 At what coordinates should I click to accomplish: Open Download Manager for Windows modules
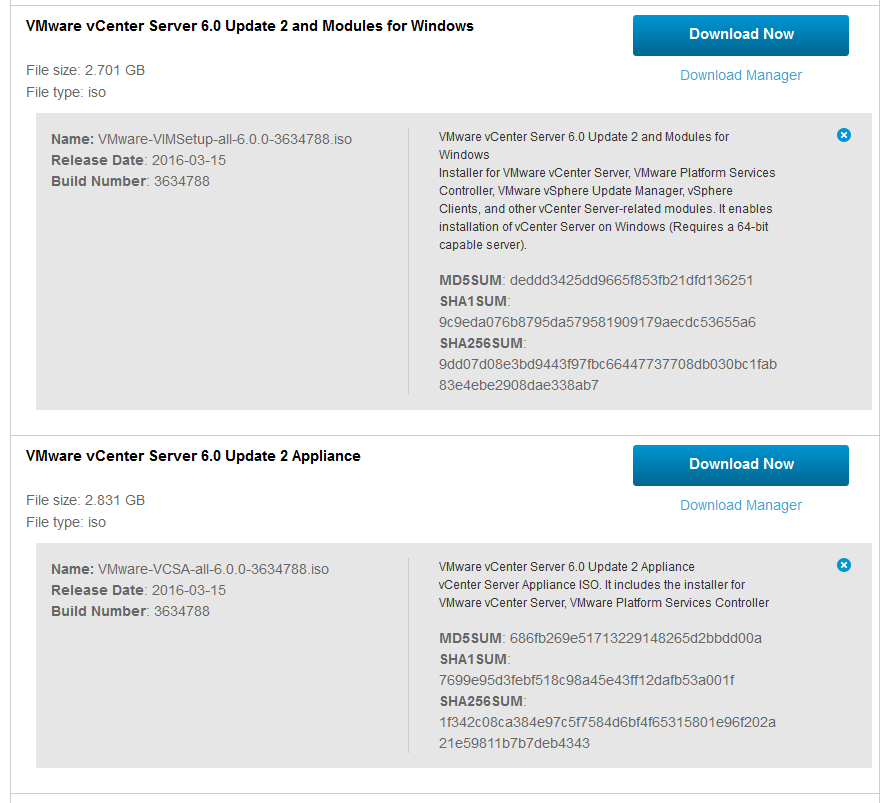[x=740, y=75]
